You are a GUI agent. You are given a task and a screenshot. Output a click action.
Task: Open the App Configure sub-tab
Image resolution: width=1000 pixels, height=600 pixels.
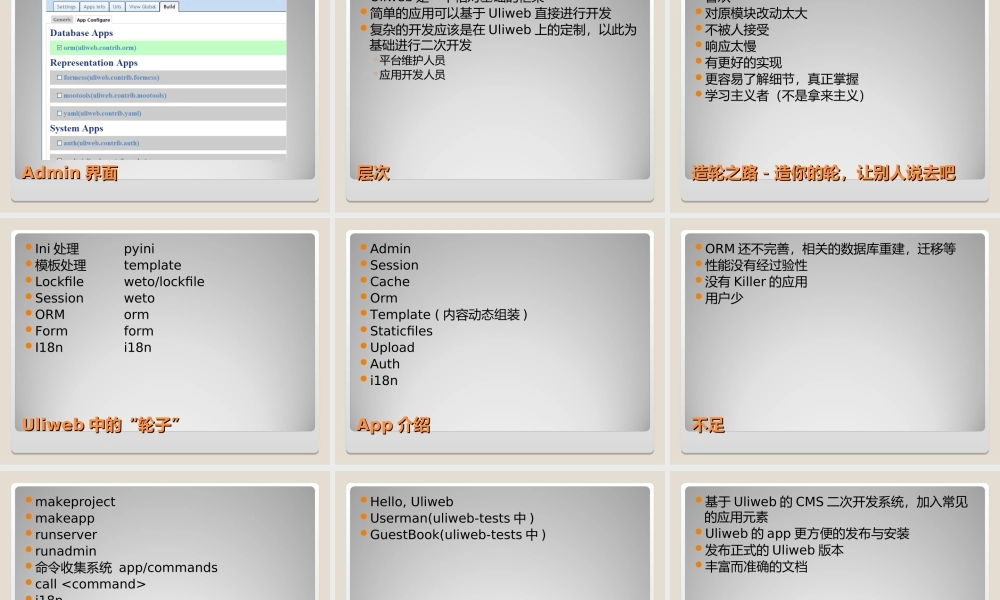click(93, 20)
